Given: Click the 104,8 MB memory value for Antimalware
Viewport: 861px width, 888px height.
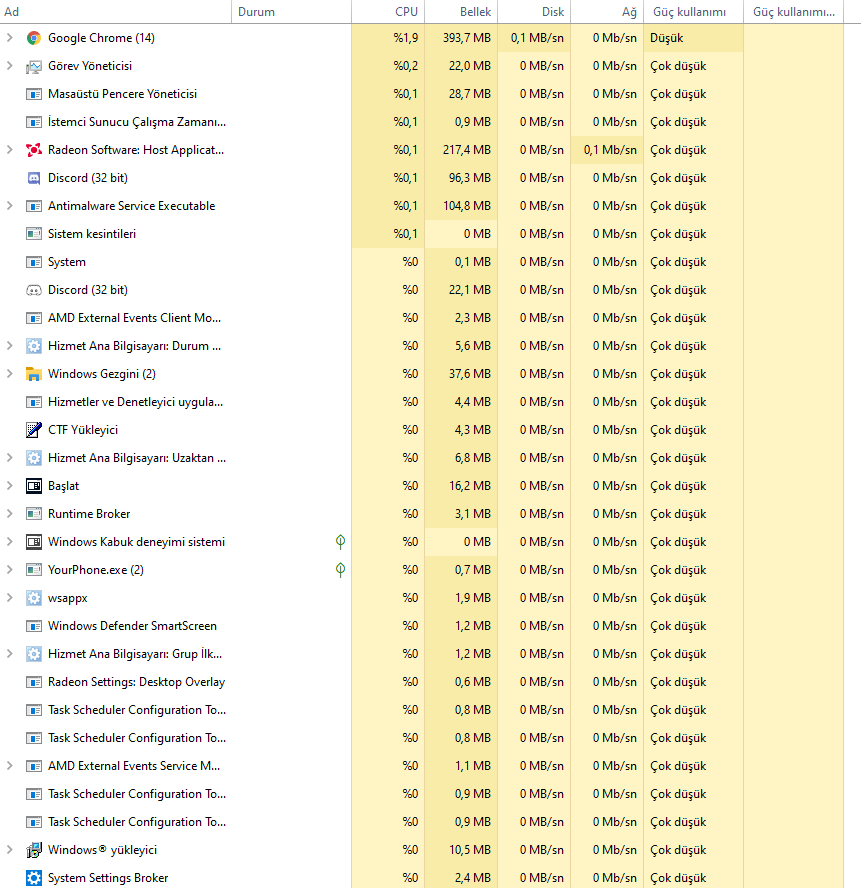Looking at the screenshot, I should point(467,206).
